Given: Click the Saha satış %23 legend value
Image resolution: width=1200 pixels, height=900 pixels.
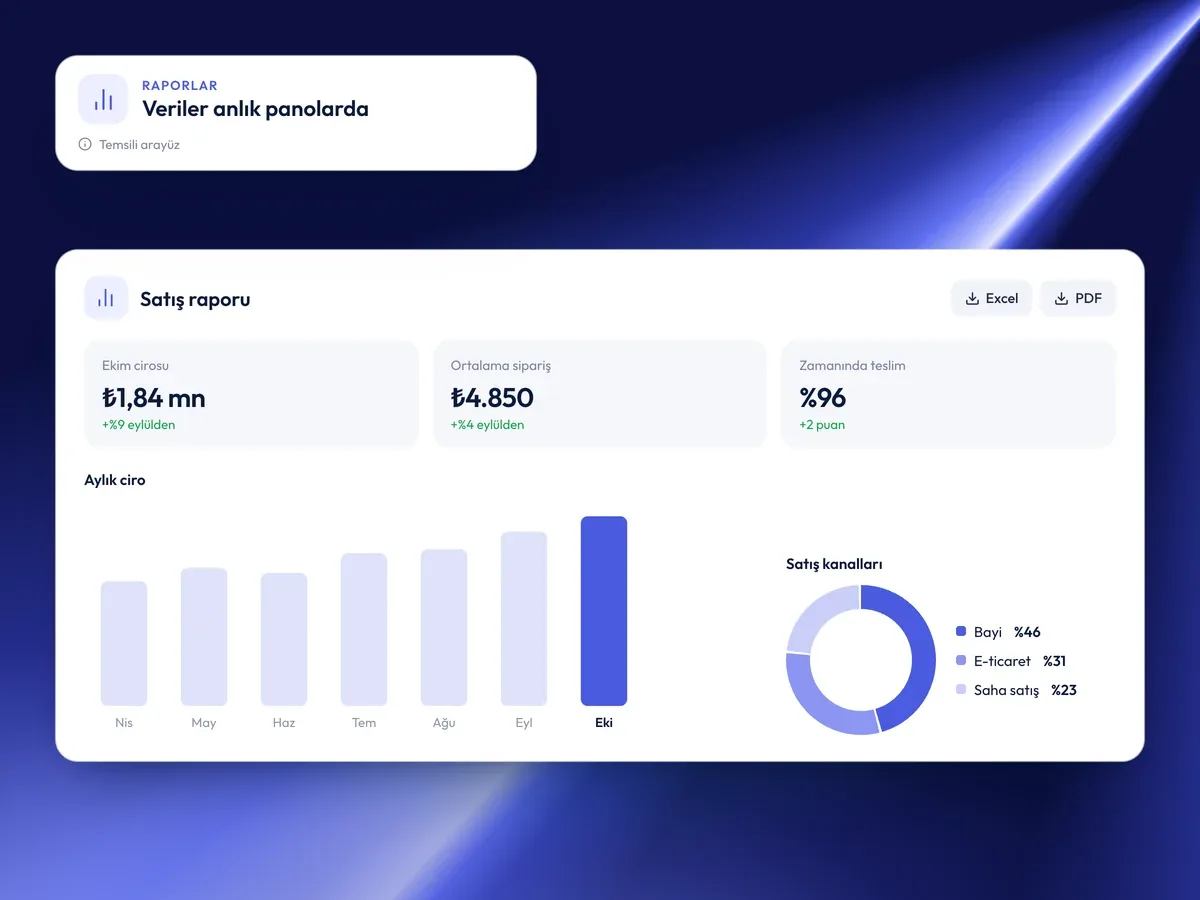Looking at the screenshot, I should coord(1064,690).
